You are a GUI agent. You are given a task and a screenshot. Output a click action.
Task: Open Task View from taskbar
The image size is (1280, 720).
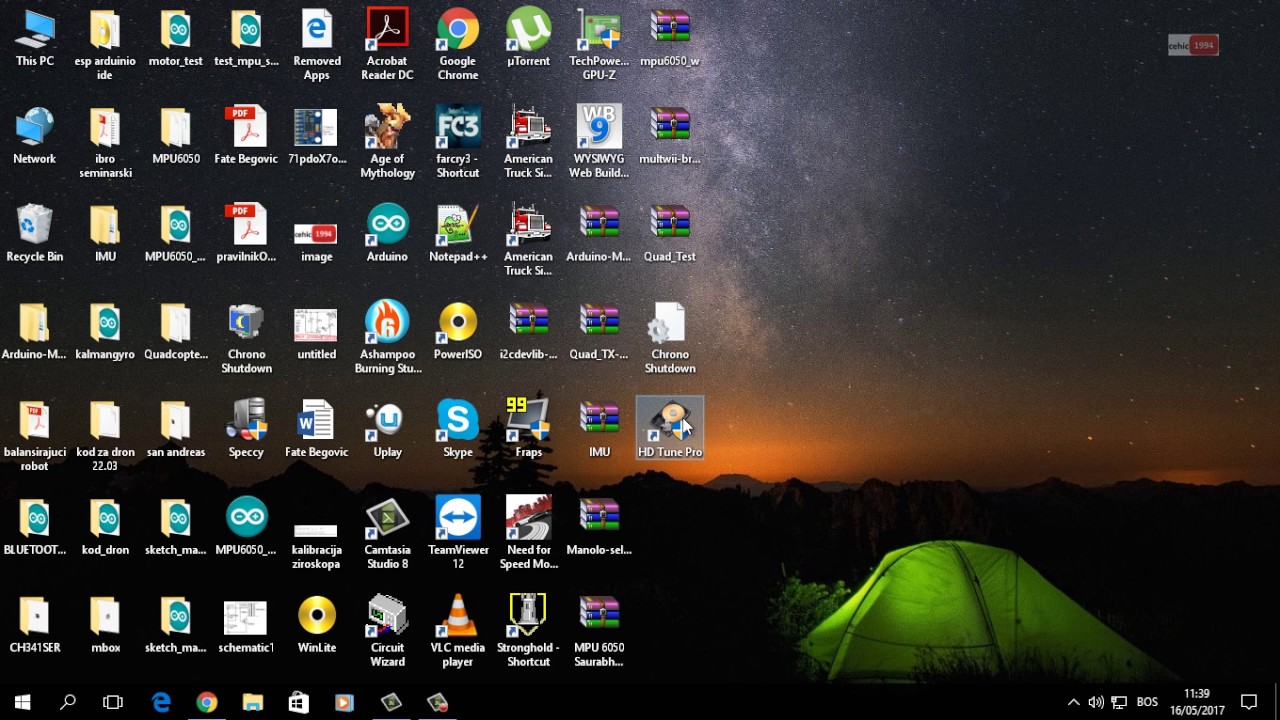[113, 702]
